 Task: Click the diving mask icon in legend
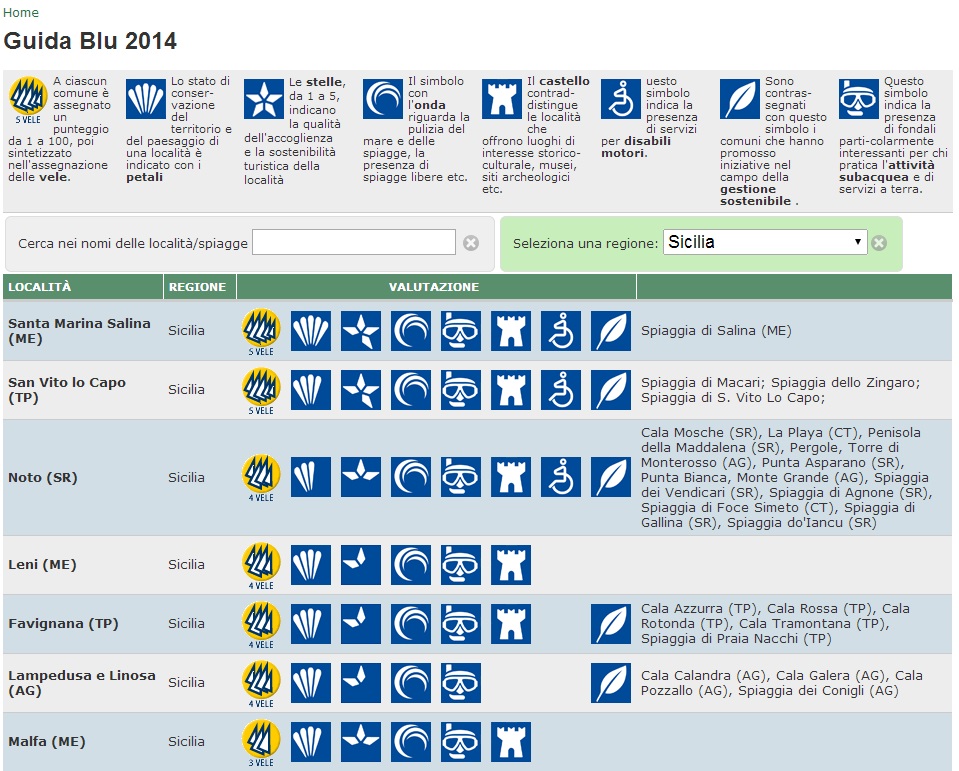[x=859, y=99]
